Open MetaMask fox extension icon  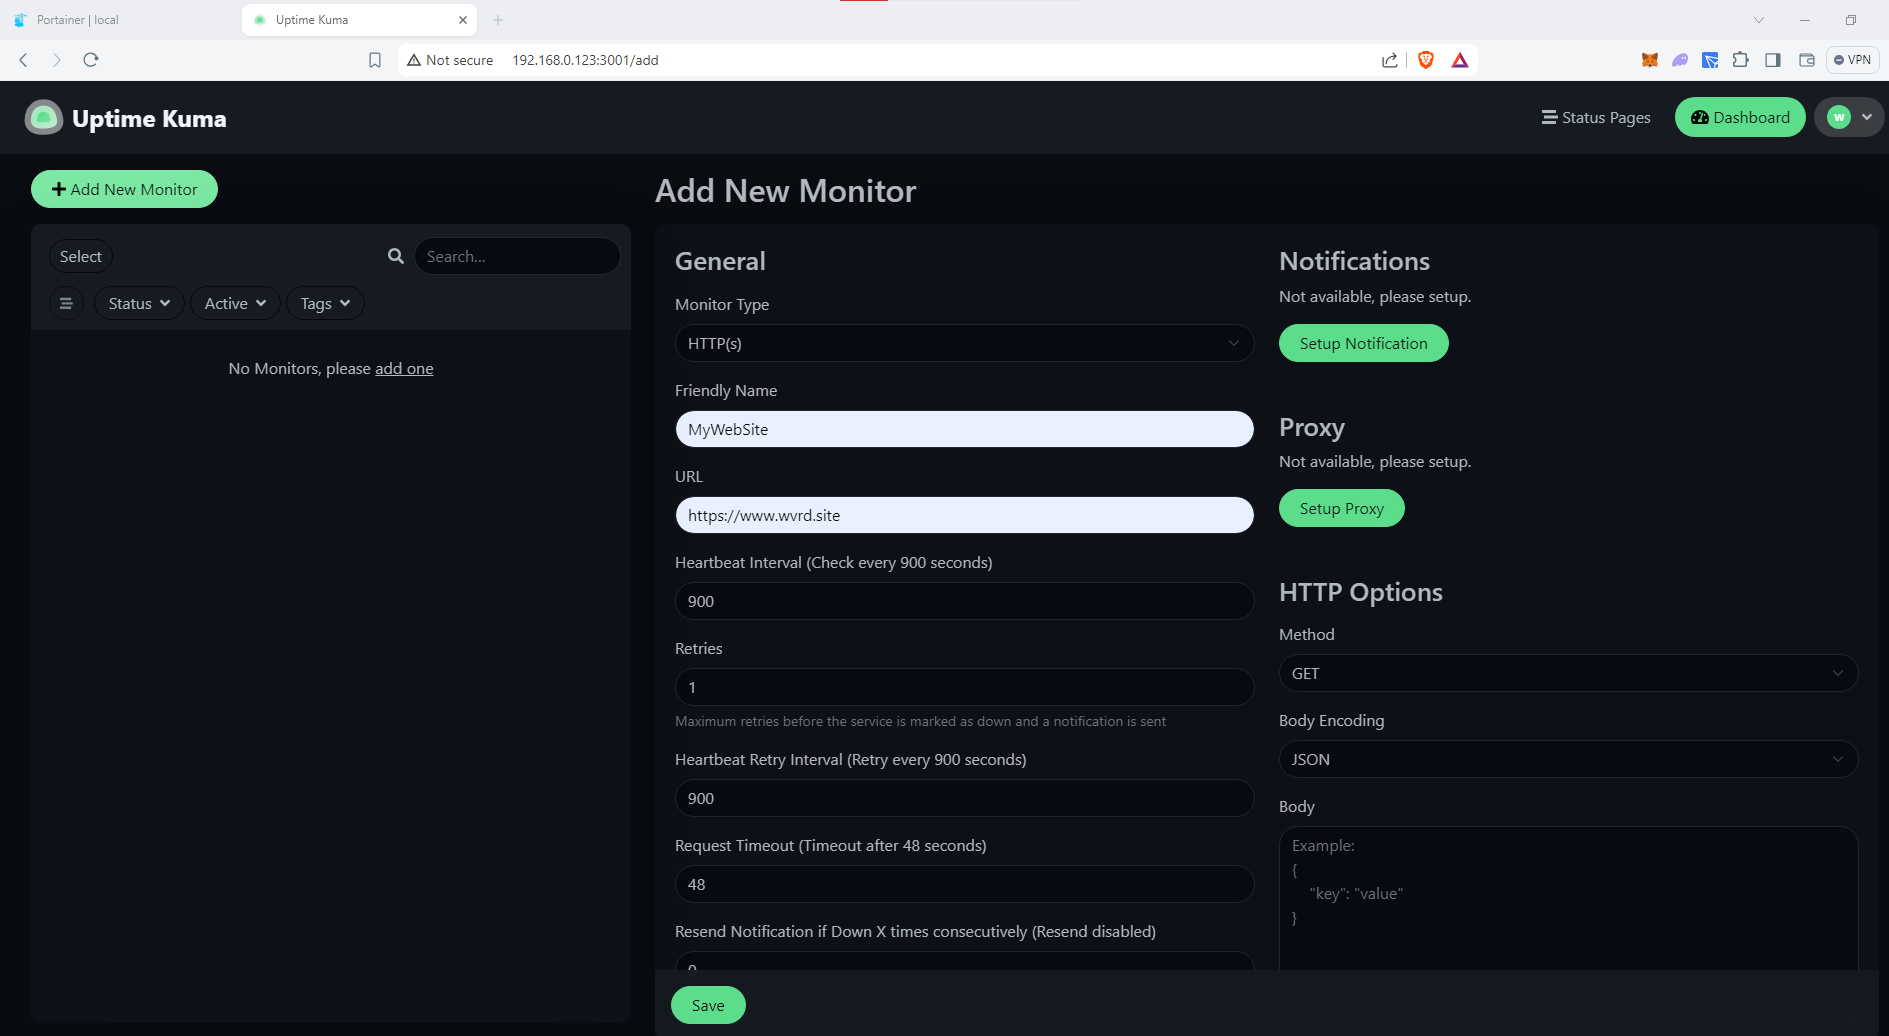pyautogui.click(x=1650, y=60)
